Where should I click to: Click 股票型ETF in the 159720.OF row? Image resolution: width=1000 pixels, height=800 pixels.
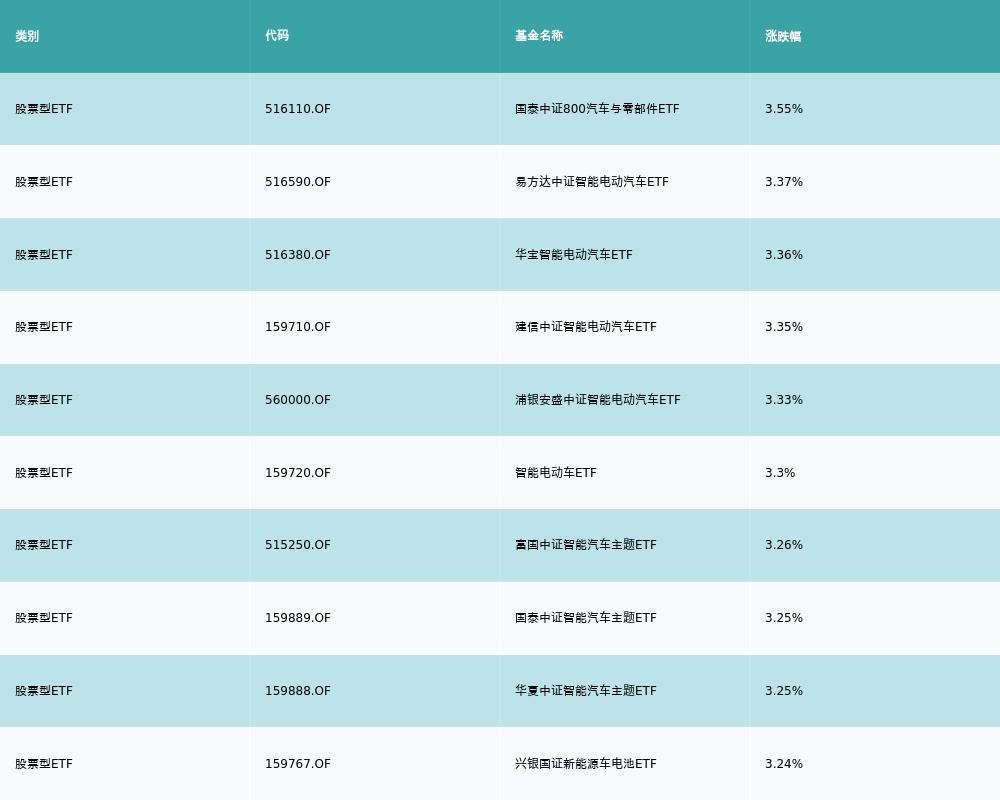44,473
